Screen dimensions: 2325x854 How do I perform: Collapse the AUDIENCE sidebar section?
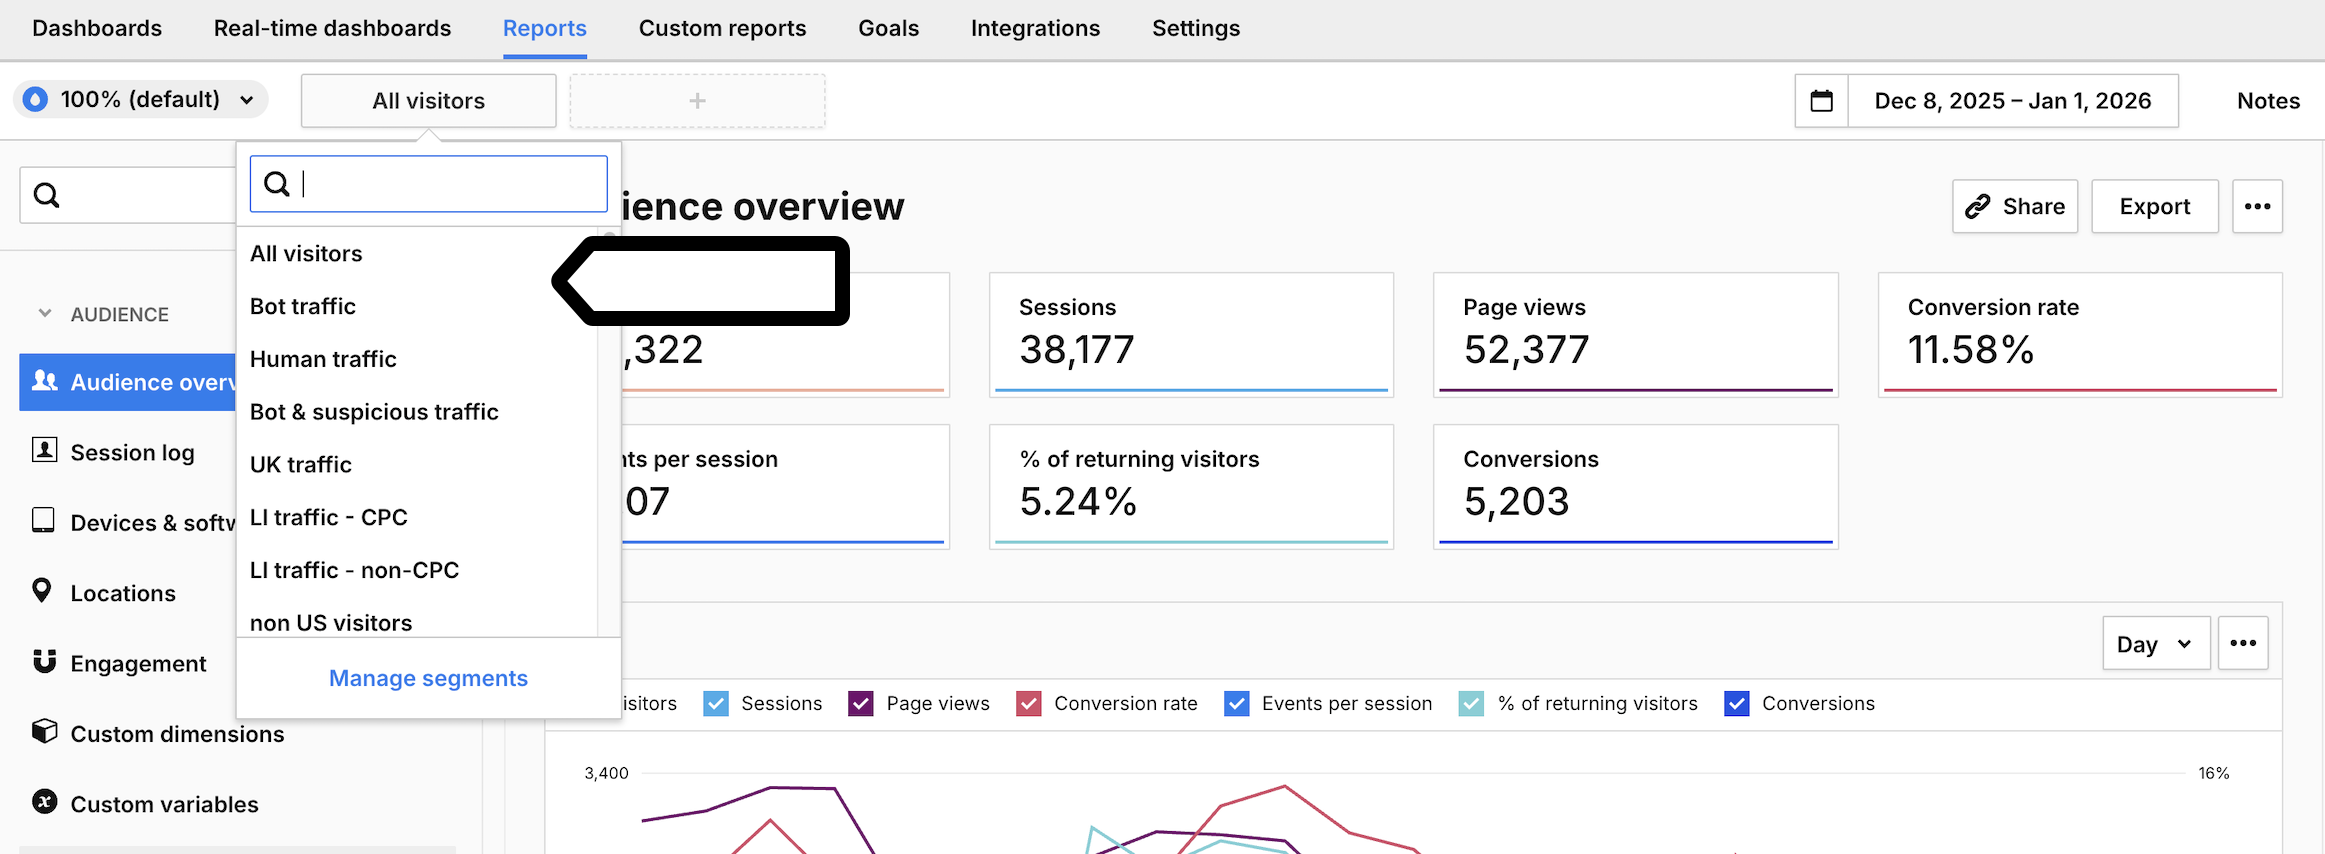45,313
